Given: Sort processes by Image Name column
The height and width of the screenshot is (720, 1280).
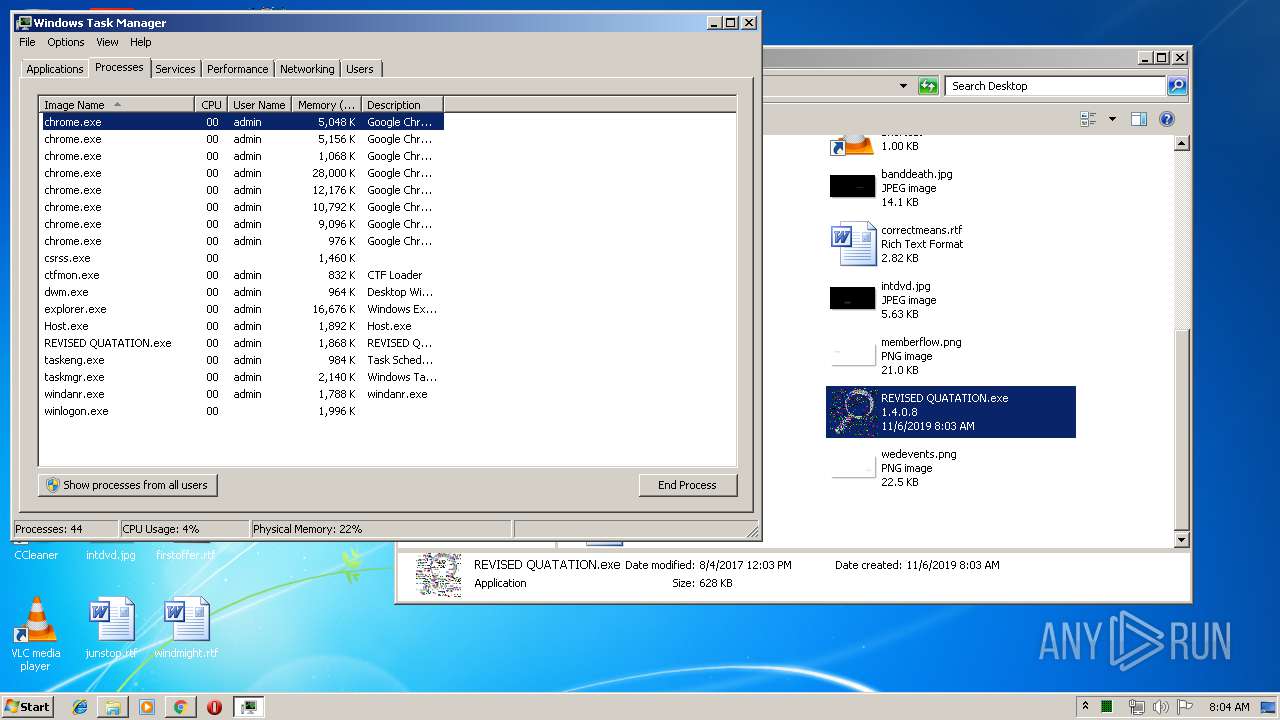Looking at the screenshot, I should pyautogui.click(x=117, y=104).
